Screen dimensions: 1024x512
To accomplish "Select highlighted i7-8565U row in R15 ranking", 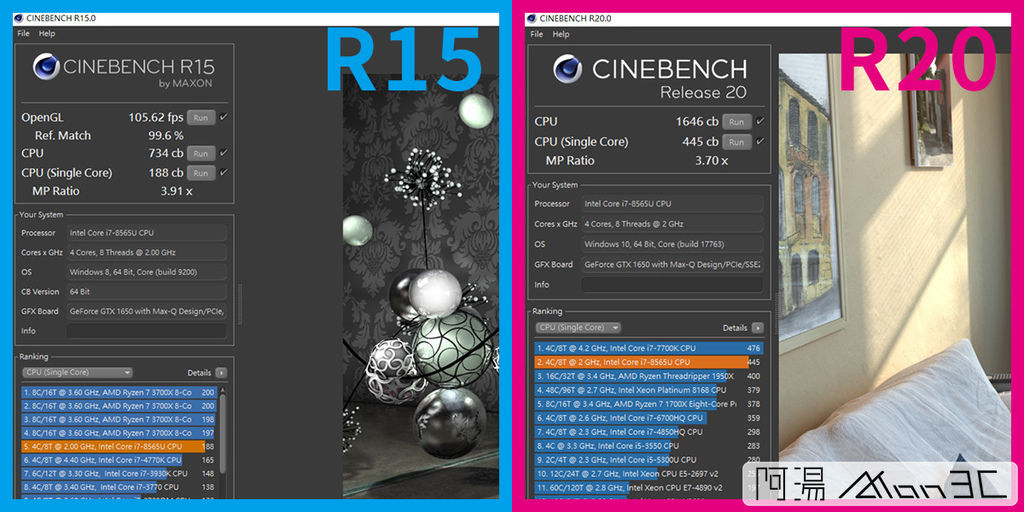I will point(119,447).
